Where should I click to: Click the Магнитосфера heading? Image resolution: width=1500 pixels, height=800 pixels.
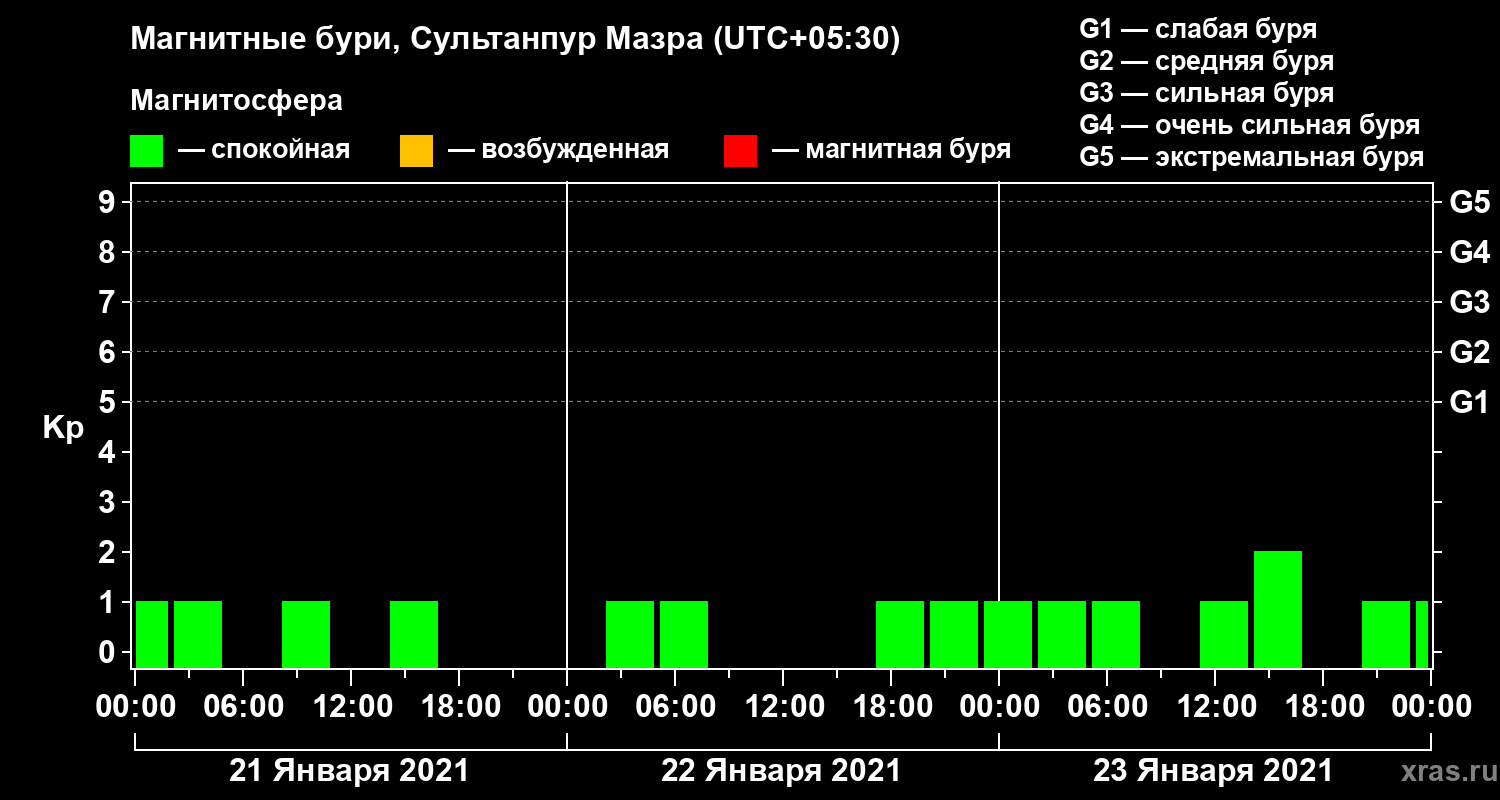(236, 101)
